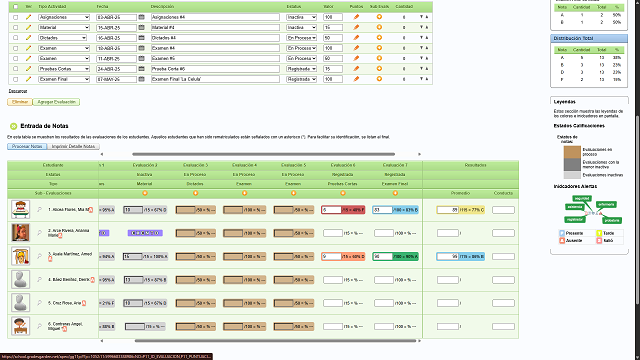Click the horizontal scrollbar below the grades table
This screenshot has height=360, width=640.
point(276,340)
